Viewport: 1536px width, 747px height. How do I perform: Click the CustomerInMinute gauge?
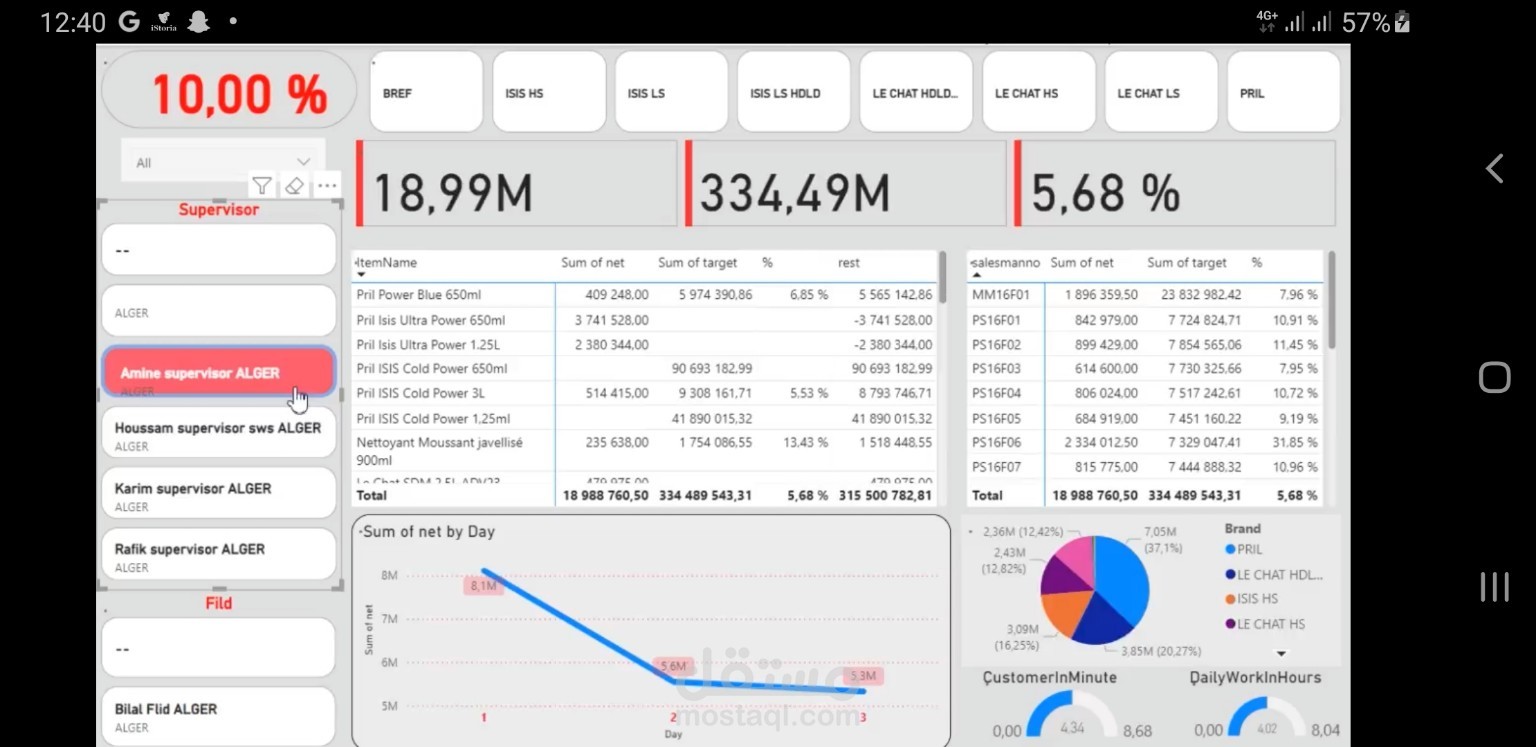[x=1072, y=714]
